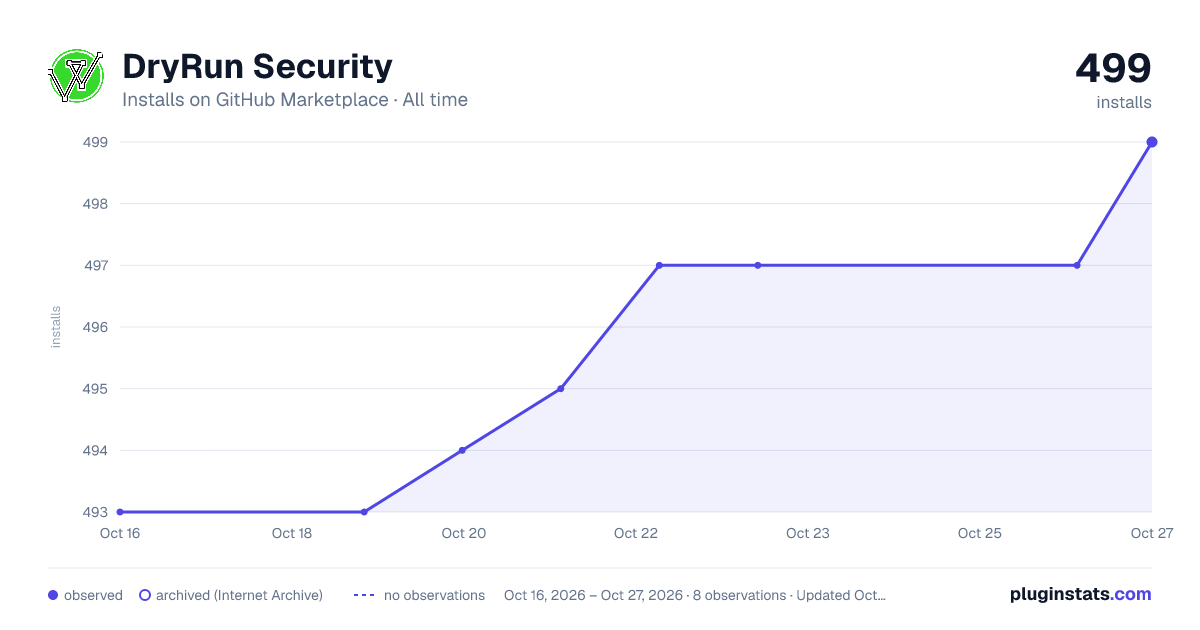Select the 497 data point just before Oct 27
This screenshot has width=1200, height=630.
point(1077,265)
